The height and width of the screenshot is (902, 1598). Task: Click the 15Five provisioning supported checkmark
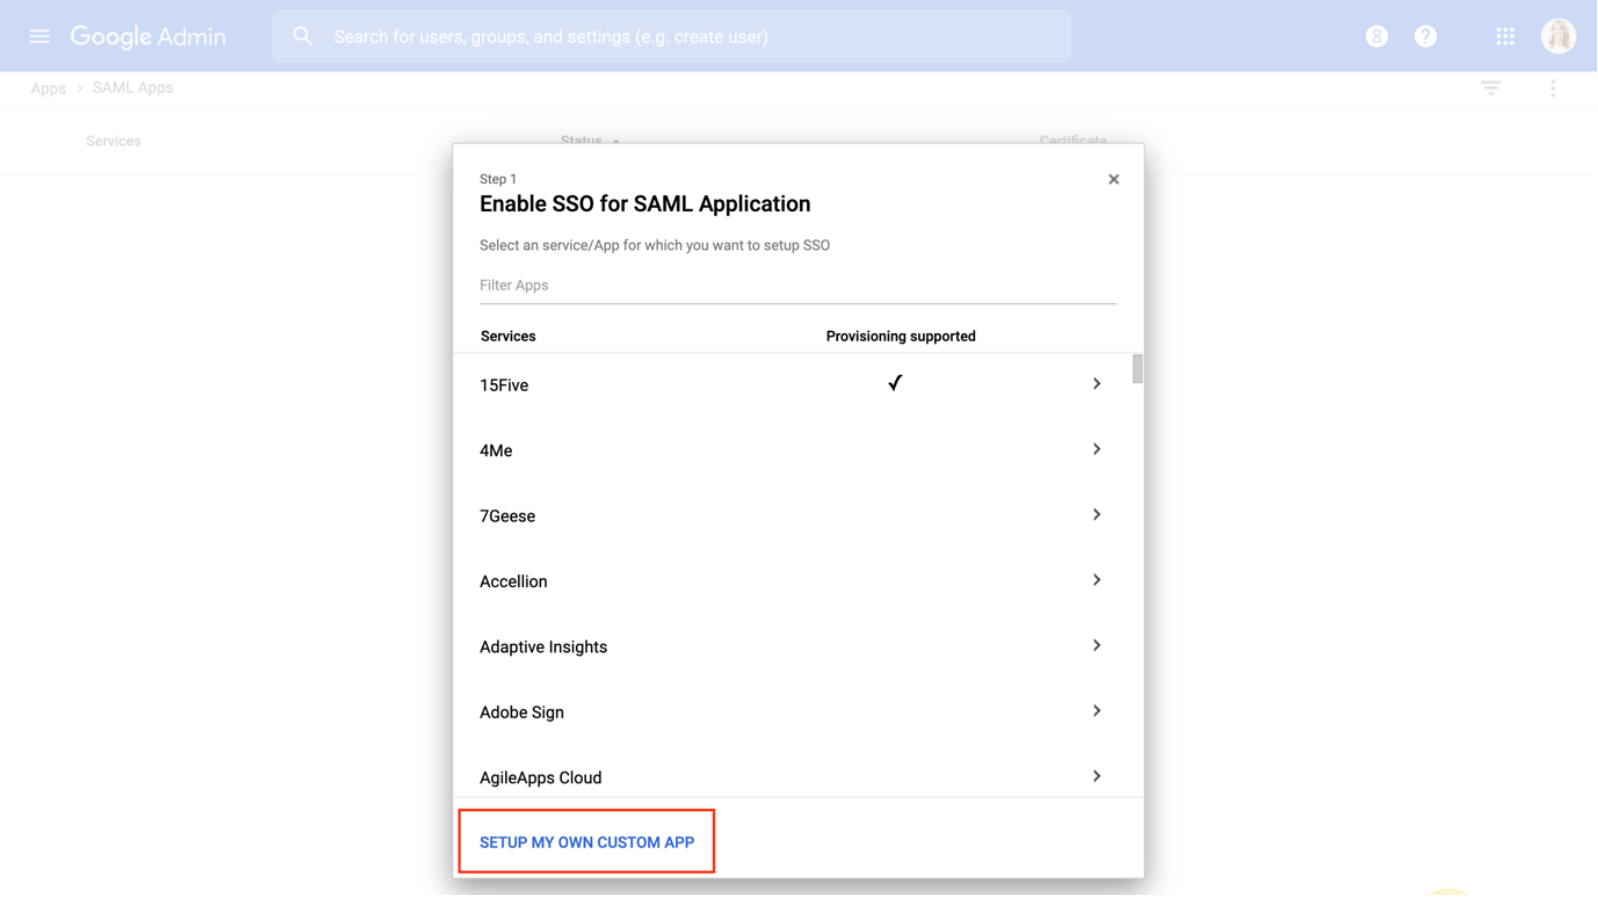tap(895, 383)
